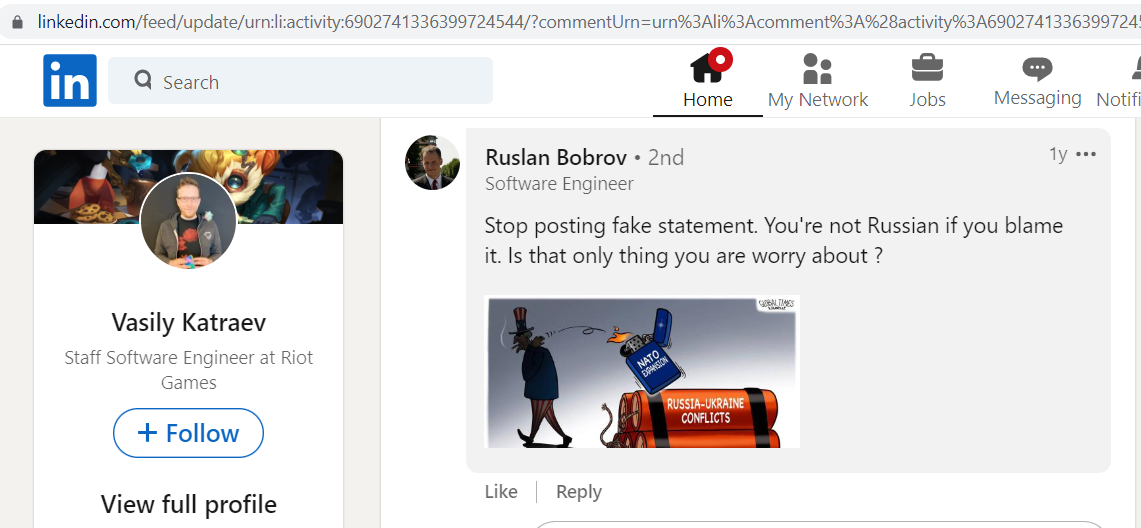Click the LinkedIn logo icon
1141x528 pixels.
[x=70, y=81]
